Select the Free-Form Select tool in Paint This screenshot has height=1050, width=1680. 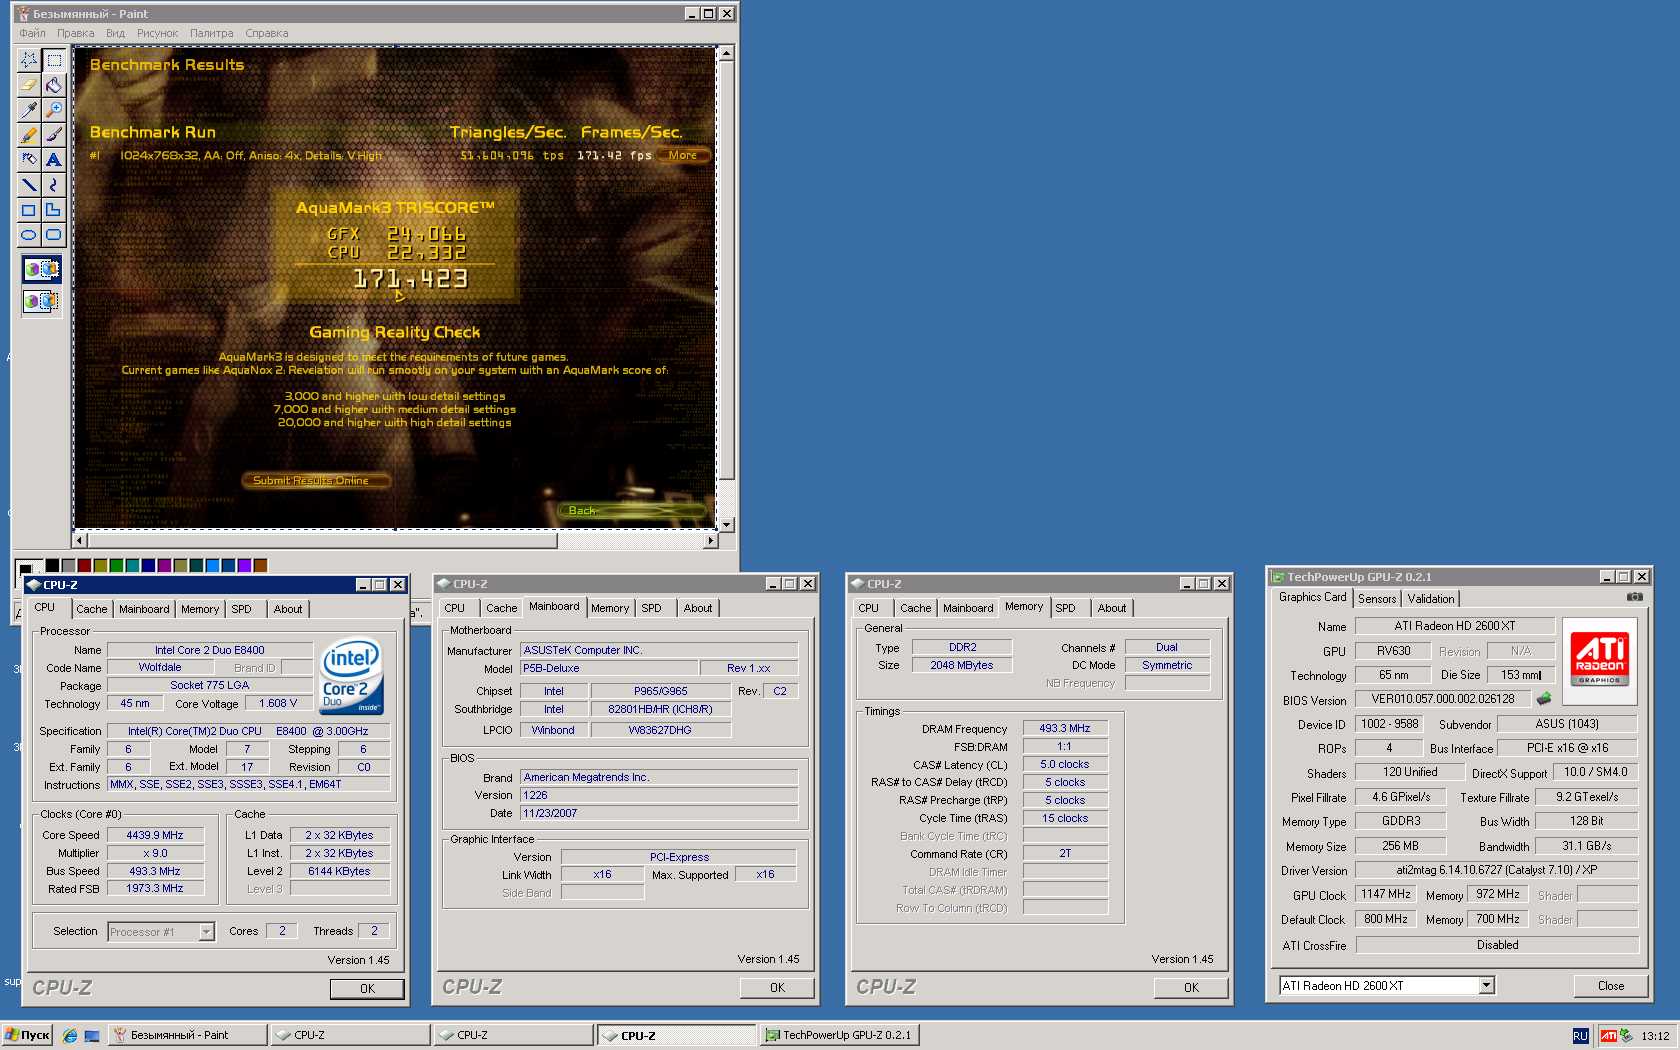[29, 60]
